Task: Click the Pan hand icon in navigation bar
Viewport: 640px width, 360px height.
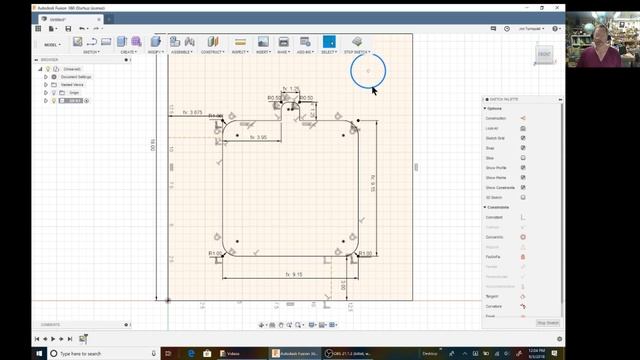Action: [x=281, y=325]
